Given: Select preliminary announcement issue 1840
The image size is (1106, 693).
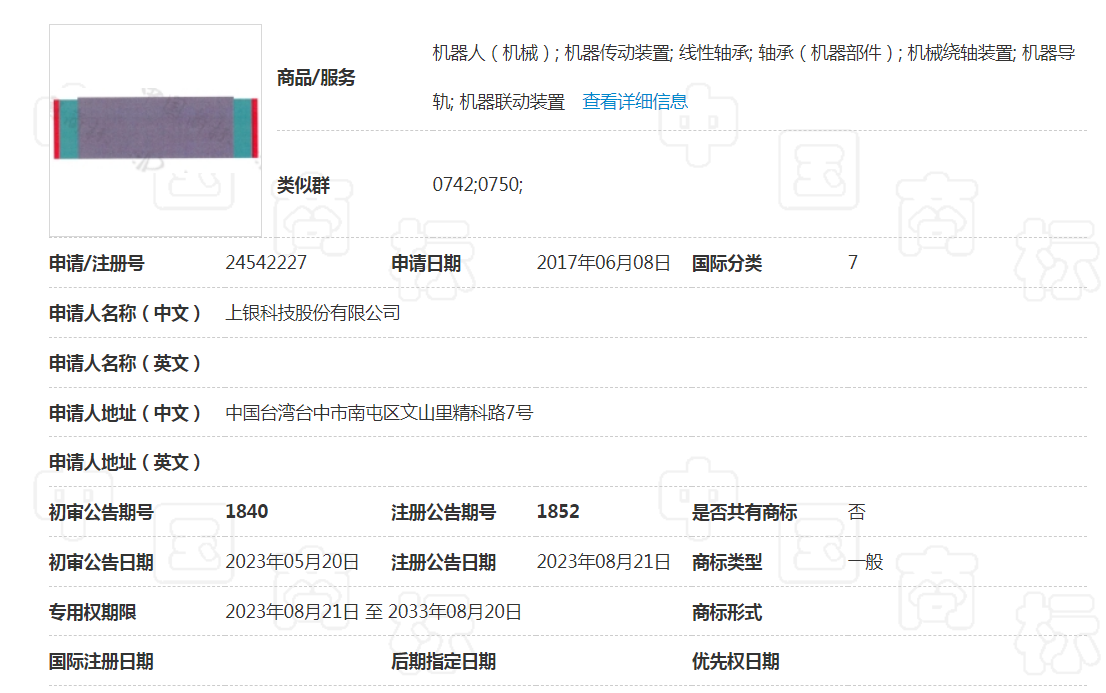Looking at the screenshot, I should pos(247,512).
